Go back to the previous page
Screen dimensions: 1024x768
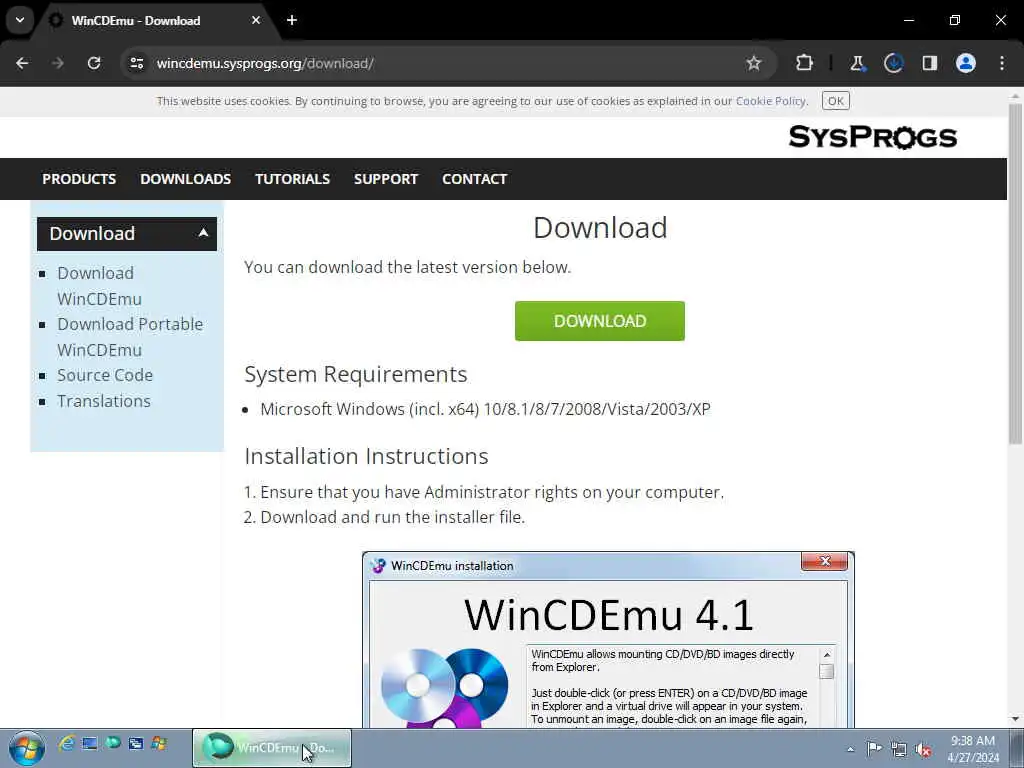tap(22, 63)
